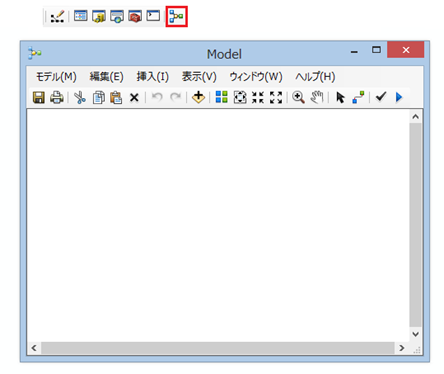Image resolution: width=444 pixels, height=374 pixels.
Task: Redo the last undone action
Action: [175, 97]
